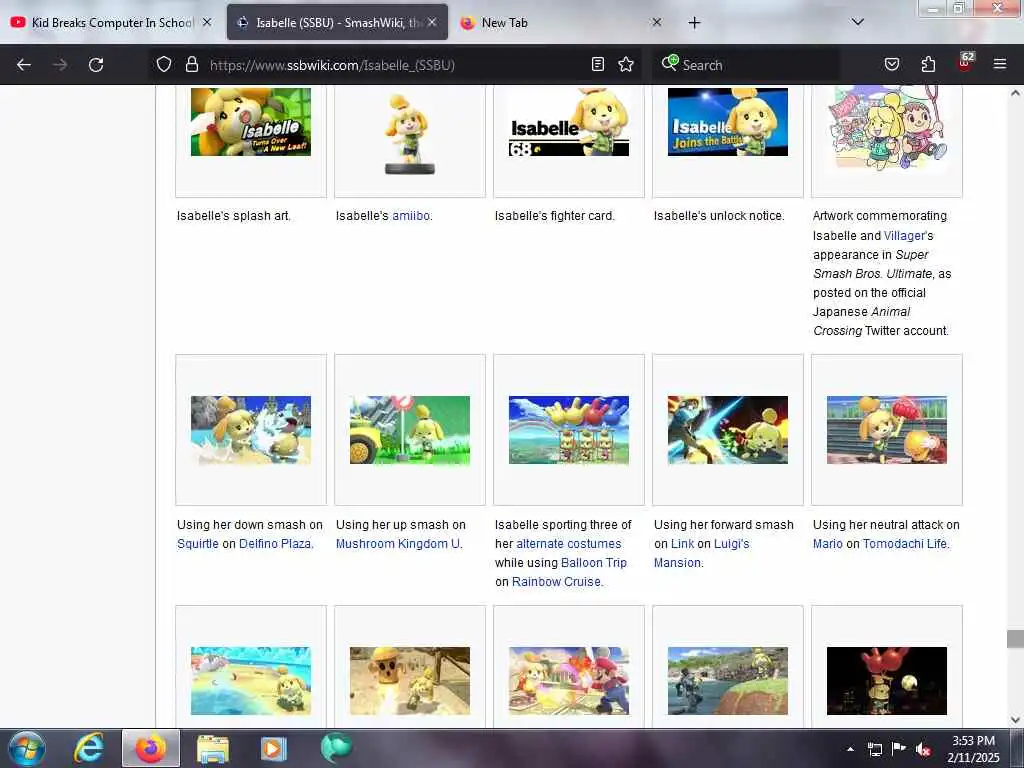Switch to Kid Breaks Computer In School tab

[x=111, y=22]
